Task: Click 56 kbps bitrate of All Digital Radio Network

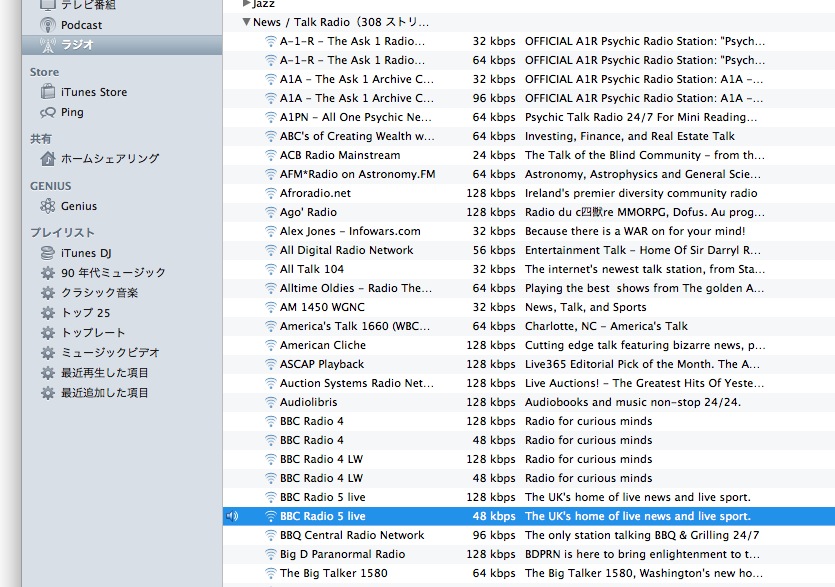Action: 494,250
